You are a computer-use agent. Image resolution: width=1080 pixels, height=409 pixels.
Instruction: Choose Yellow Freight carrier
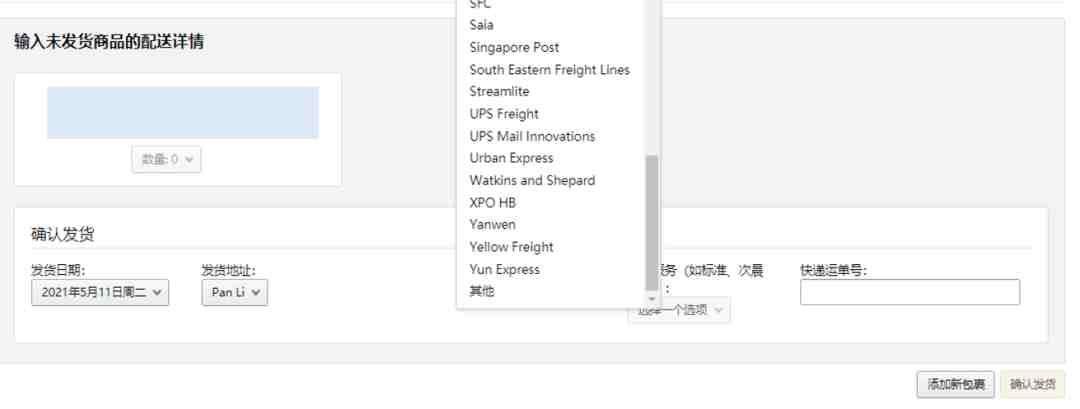[x=511, y=247]
